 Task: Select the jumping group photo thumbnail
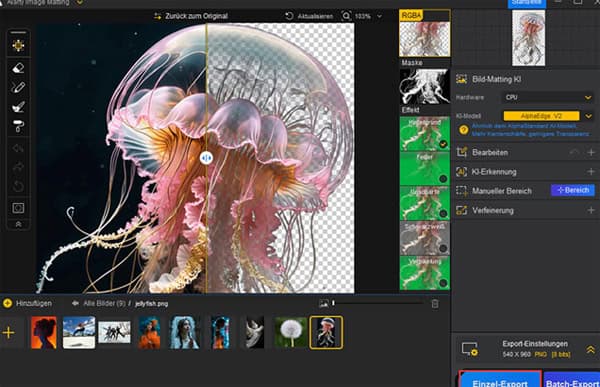[x=114, y=332]
